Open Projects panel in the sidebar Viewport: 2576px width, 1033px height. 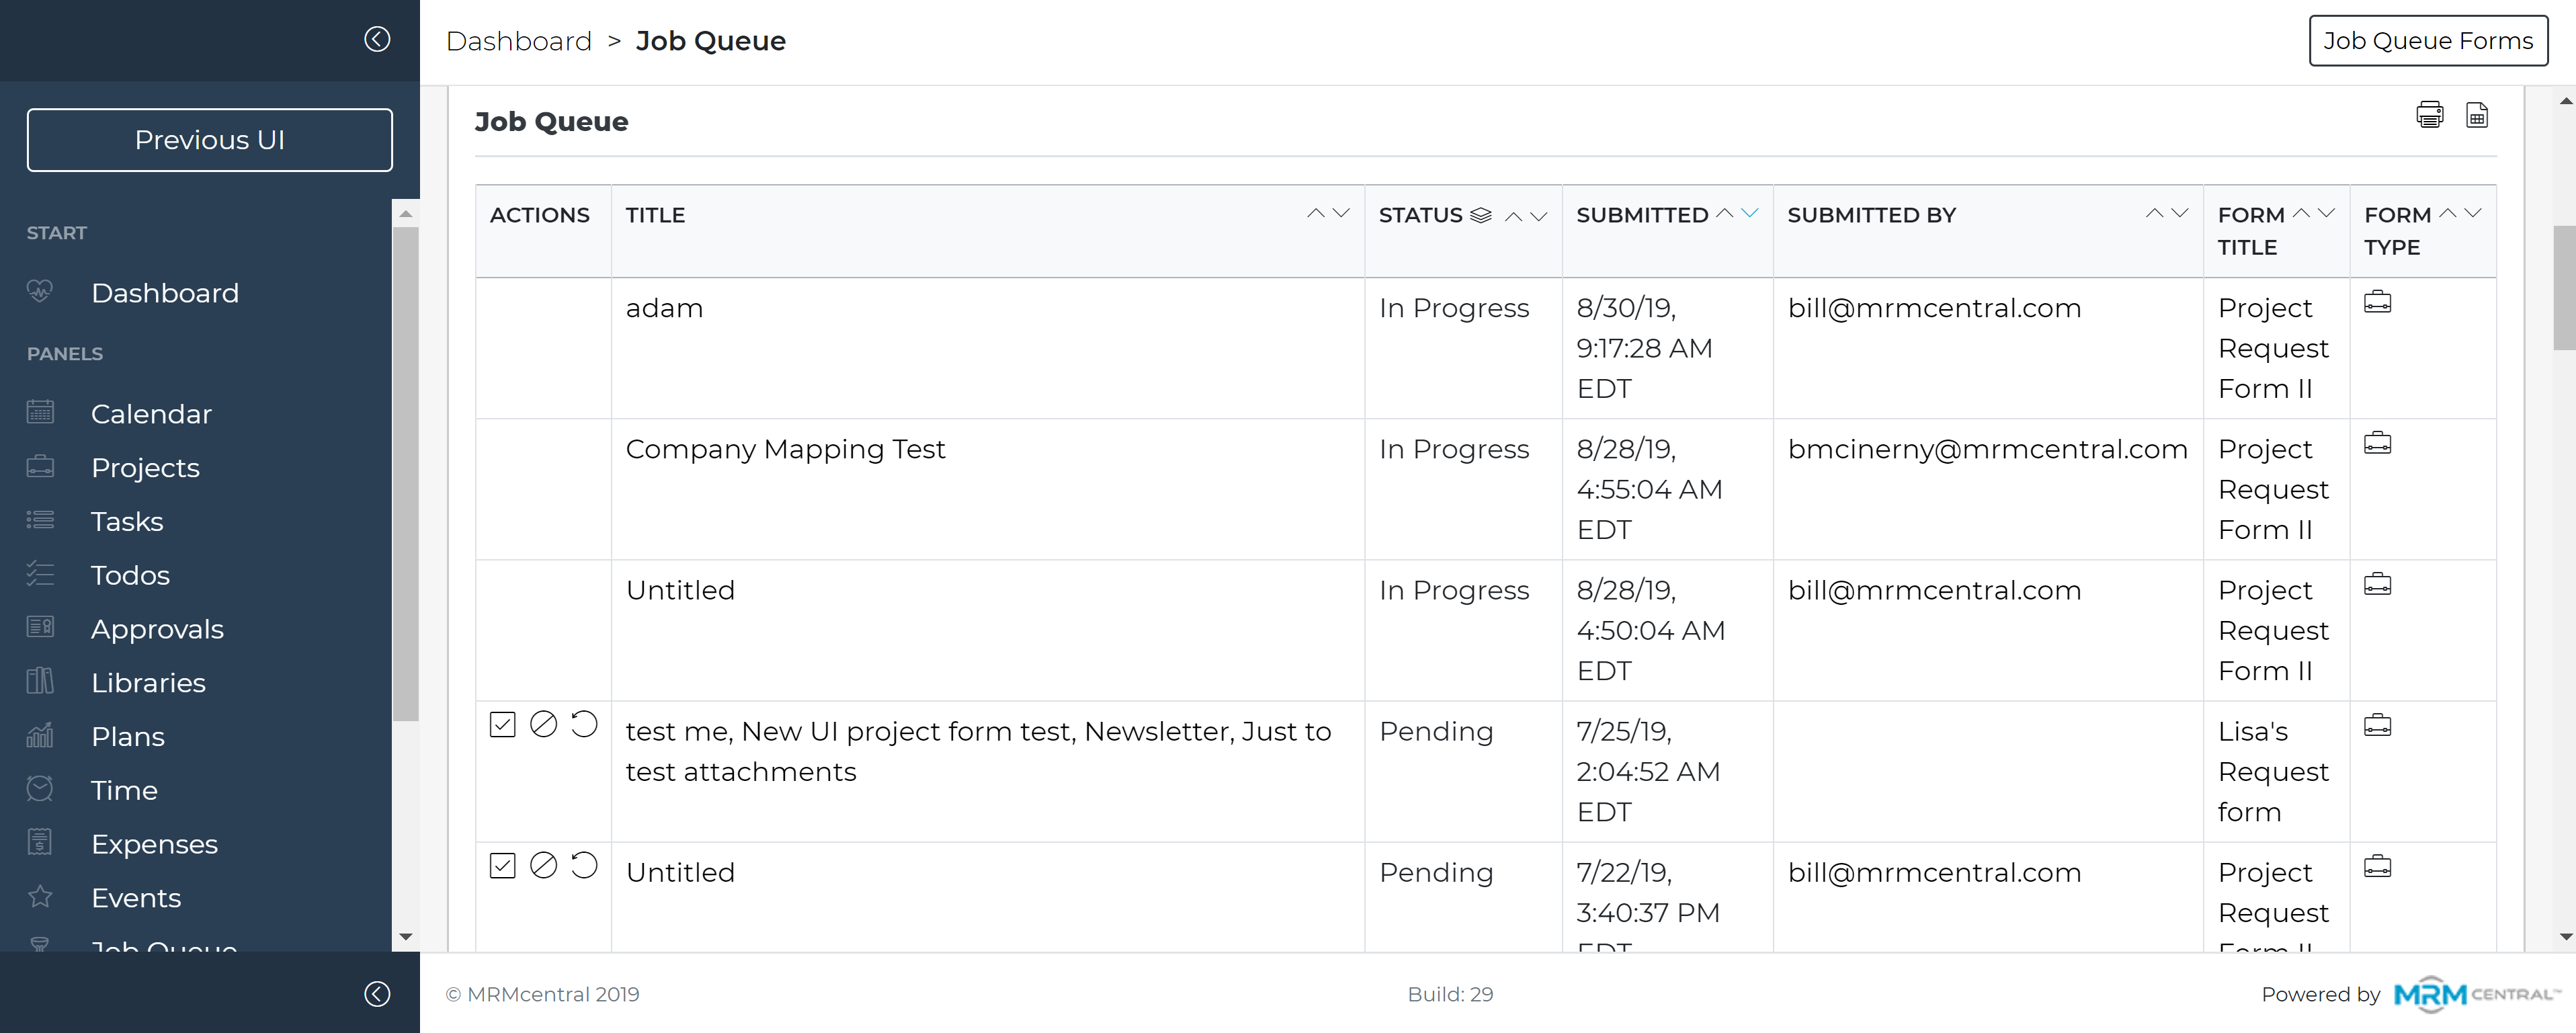tap(145, 467)
